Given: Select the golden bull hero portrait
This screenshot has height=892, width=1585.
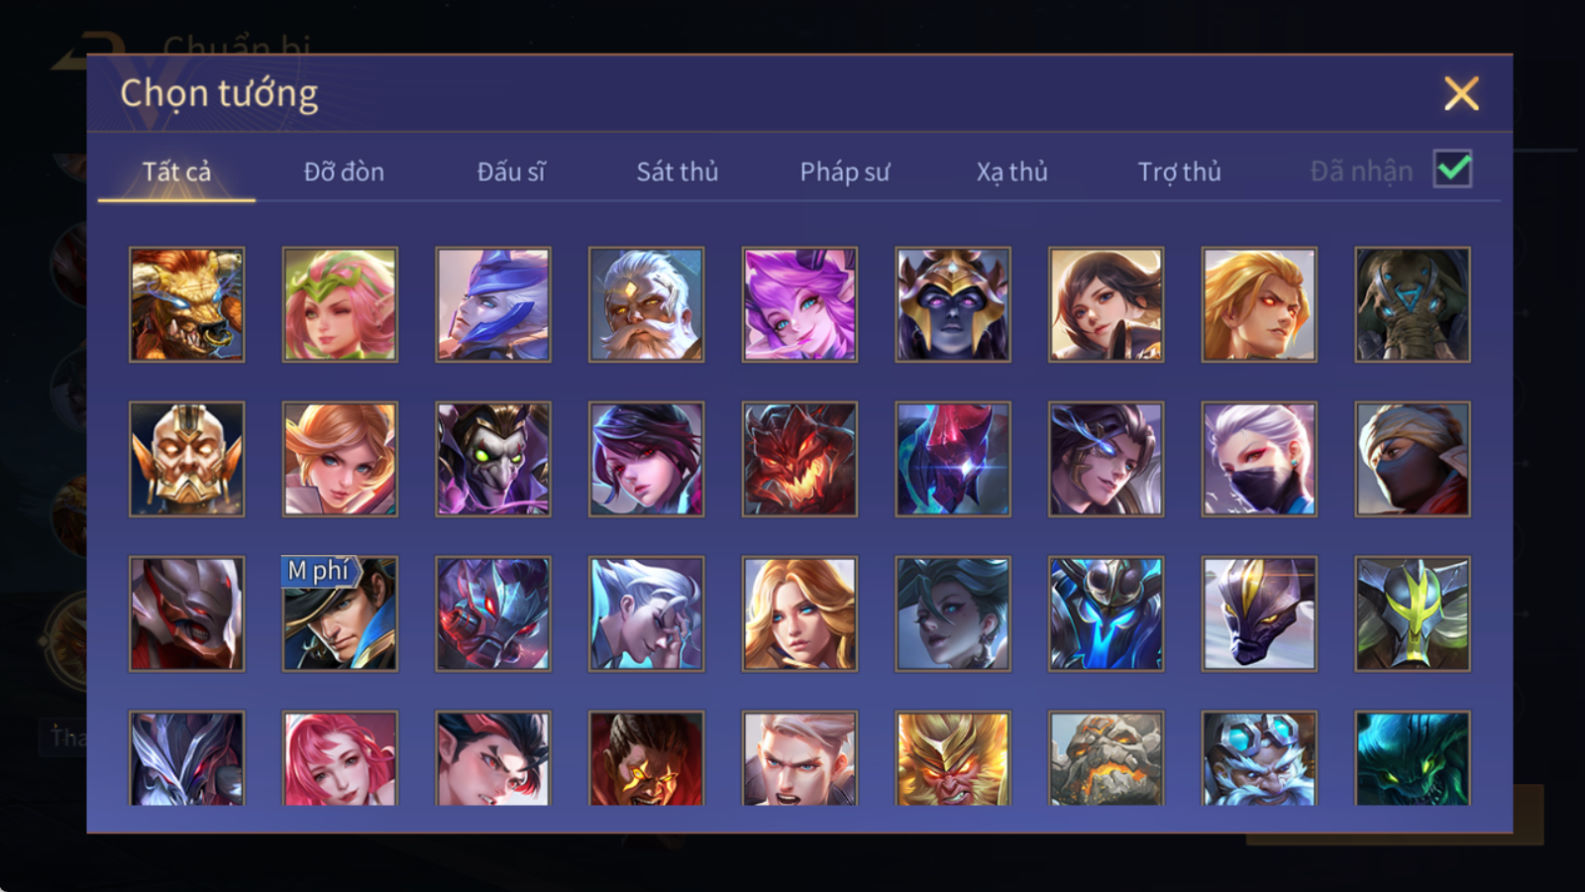Looking at the screenshot, I should click(x=187, y=305).
